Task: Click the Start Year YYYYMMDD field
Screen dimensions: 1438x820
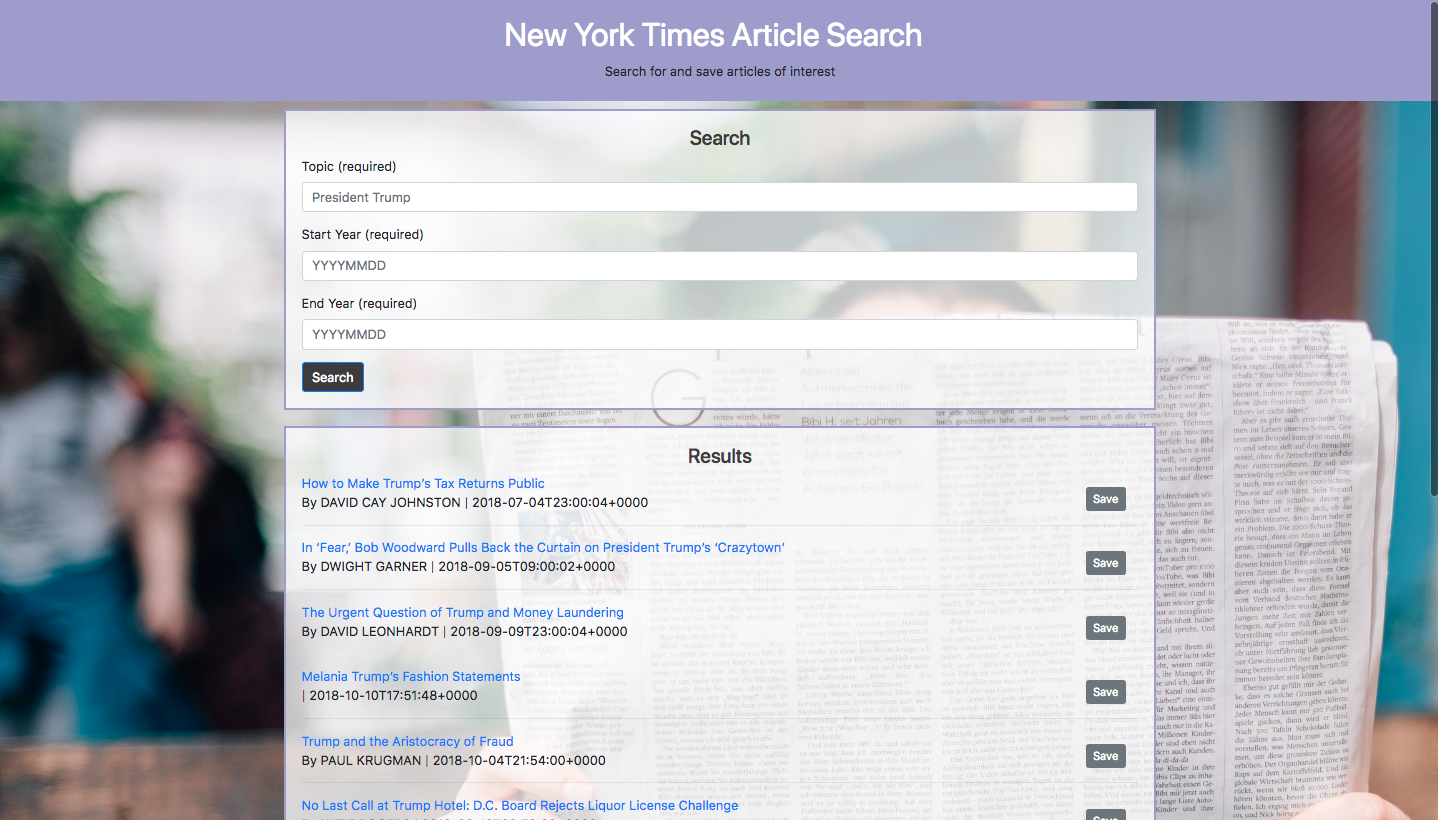Action: pyautogui.click(x=719, y=266)
